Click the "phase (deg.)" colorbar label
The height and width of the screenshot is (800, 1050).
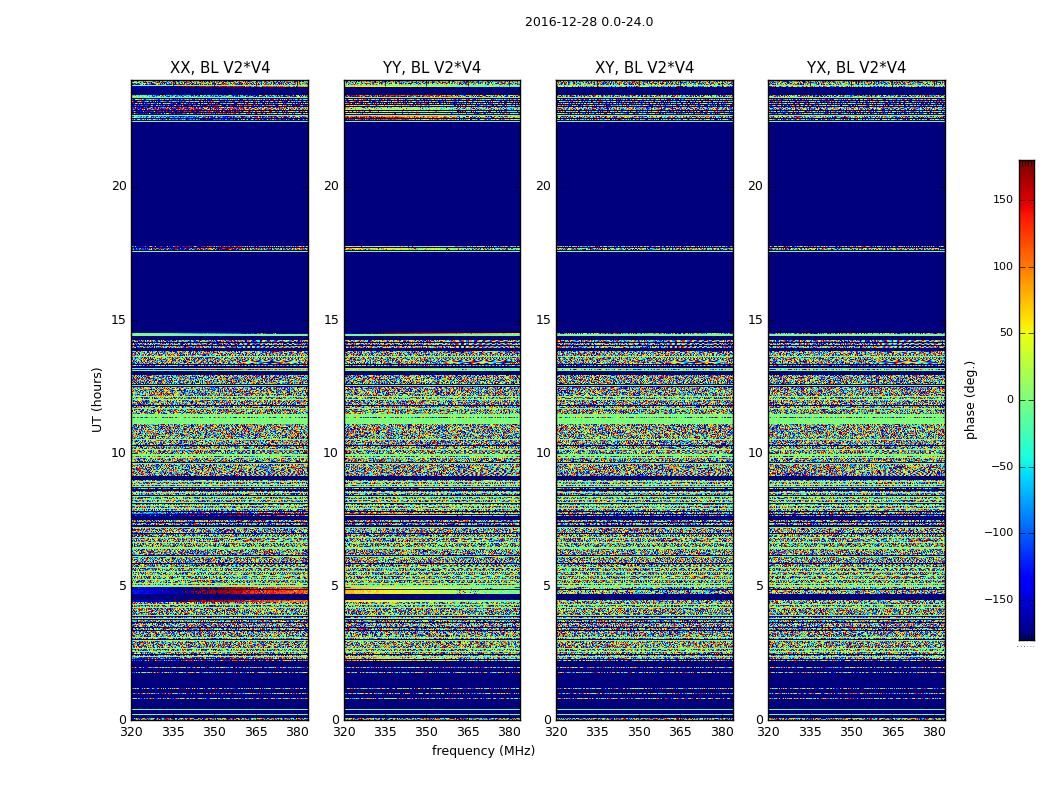pos(970,400)
